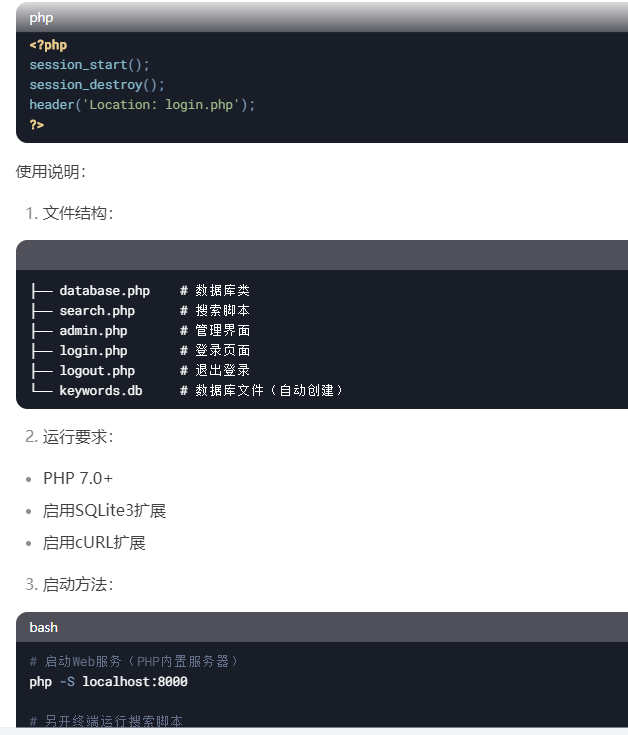This screenshot has width=628, height=735.
Task: Click the opening <?php tag
Action: pos(48,45)
